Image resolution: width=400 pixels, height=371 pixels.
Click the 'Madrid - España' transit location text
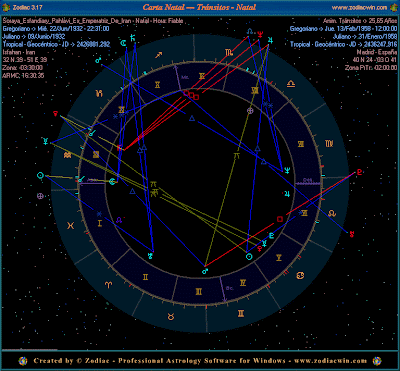coord(377,52)
